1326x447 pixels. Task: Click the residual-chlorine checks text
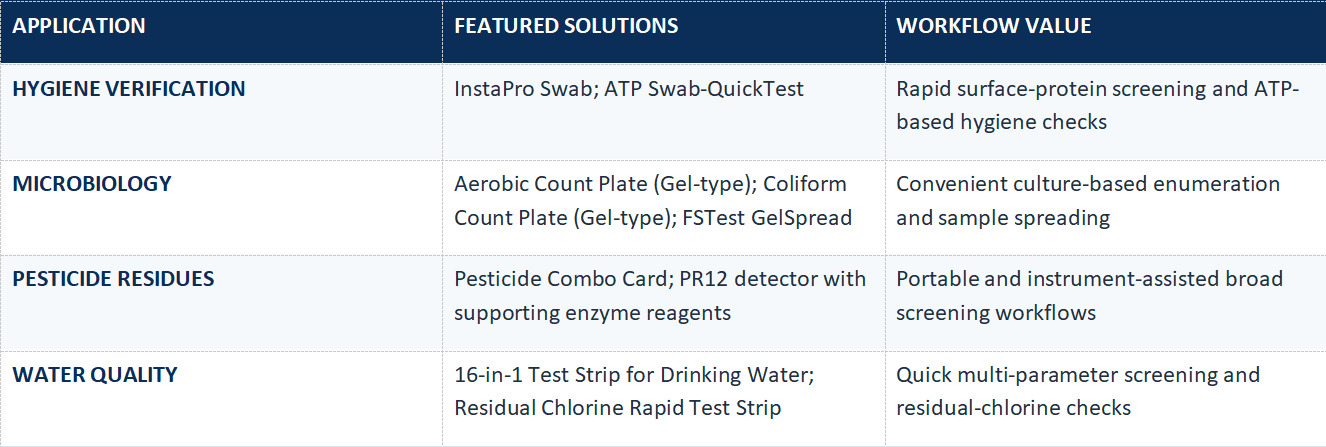point(1013,408)
